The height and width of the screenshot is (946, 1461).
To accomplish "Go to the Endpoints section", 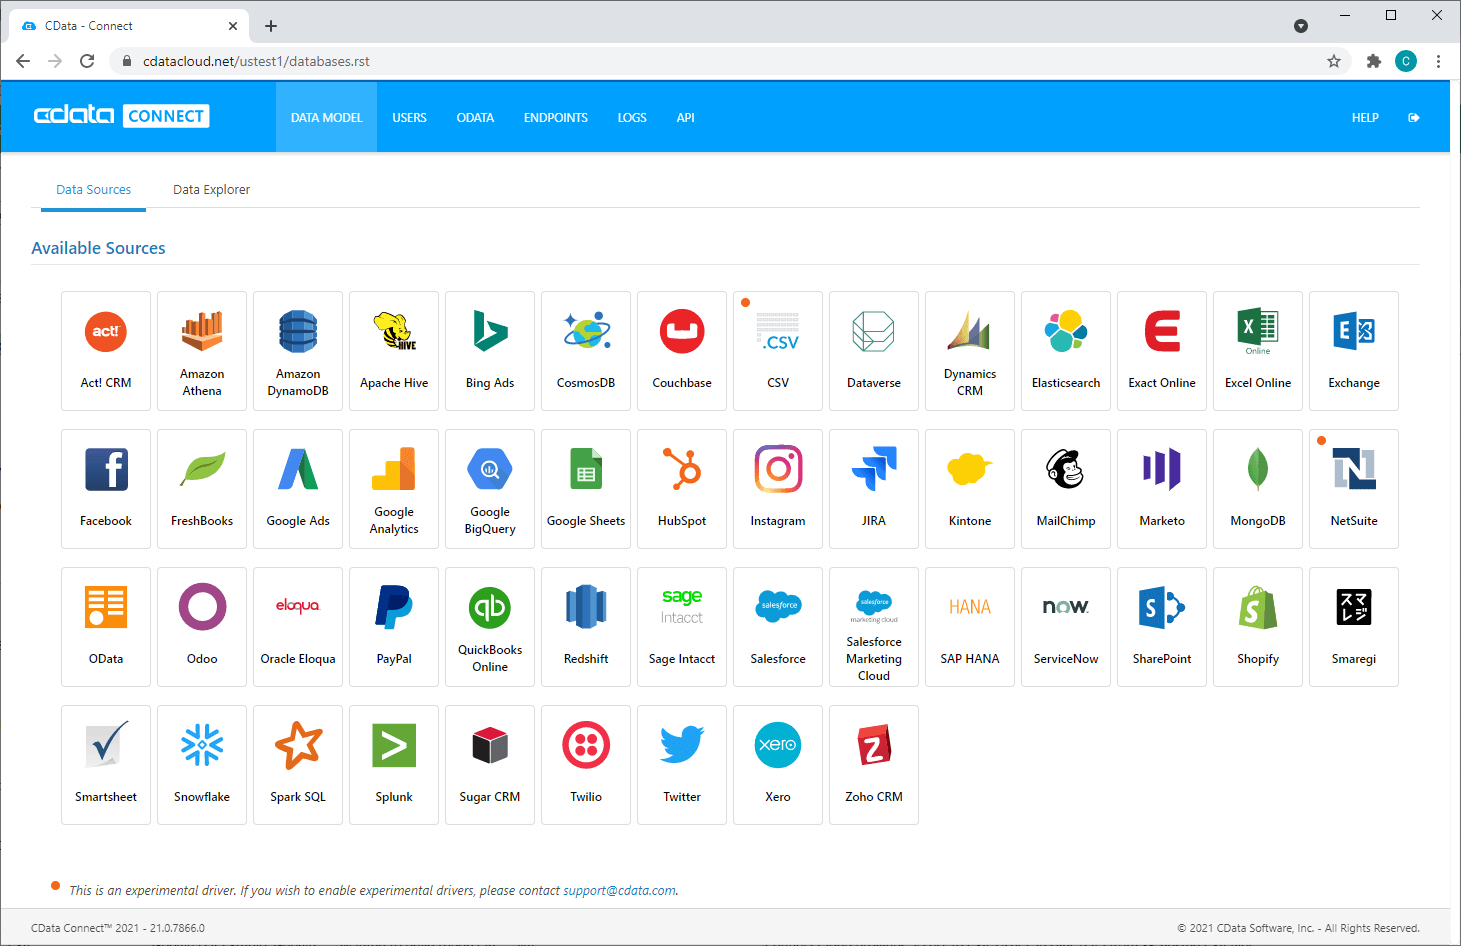I will (555, 118).
